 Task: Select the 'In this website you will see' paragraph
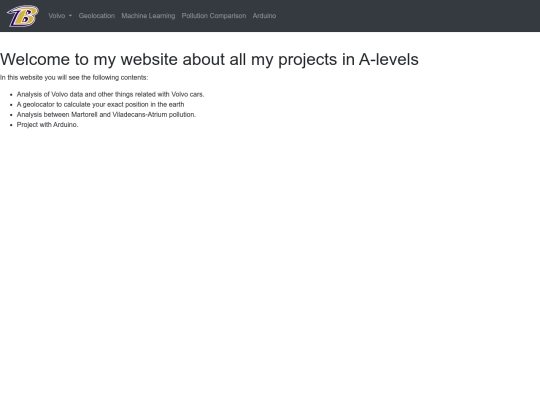click(x=74, y=77)
